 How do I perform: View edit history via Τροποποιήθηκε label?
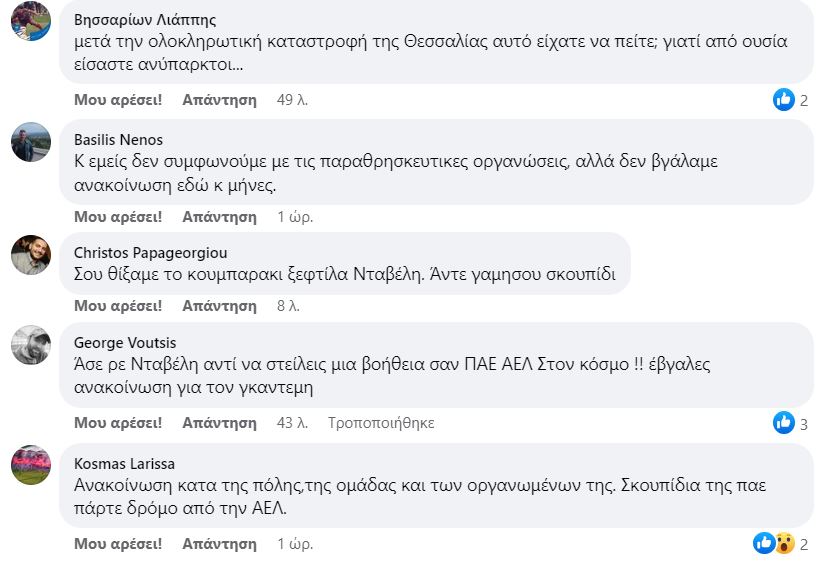381,423
